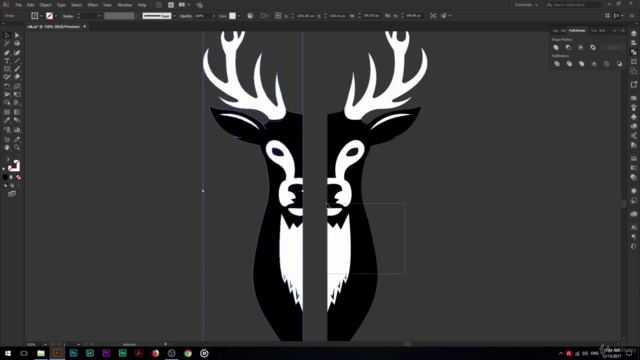640x360 pixels.
Task: Open the stroke color dropdown arrow
Action: tap(56, 16)
